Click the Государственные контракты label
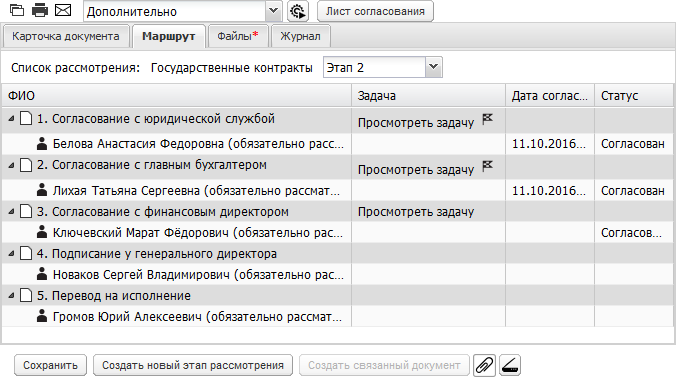 click(232, 68)
